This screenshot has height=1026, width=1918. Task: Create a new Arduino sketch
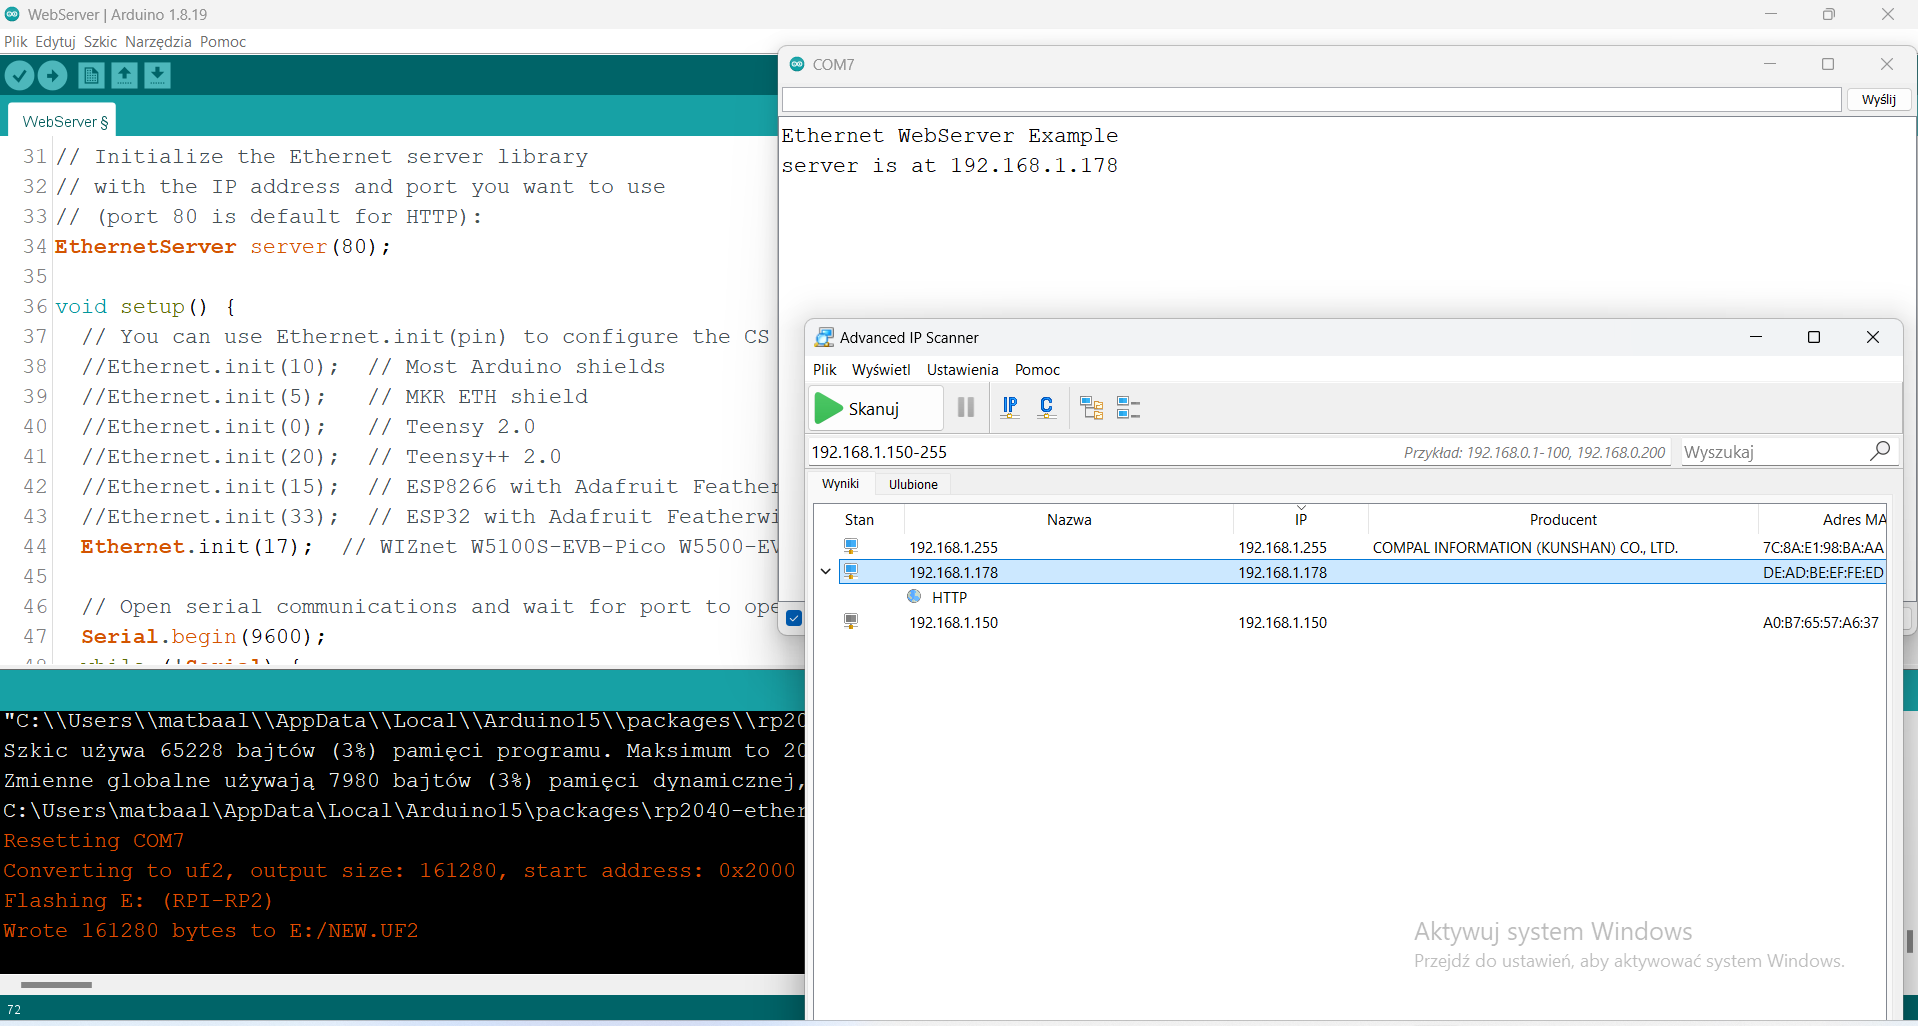pyautogui.click(x=91, y=75)
